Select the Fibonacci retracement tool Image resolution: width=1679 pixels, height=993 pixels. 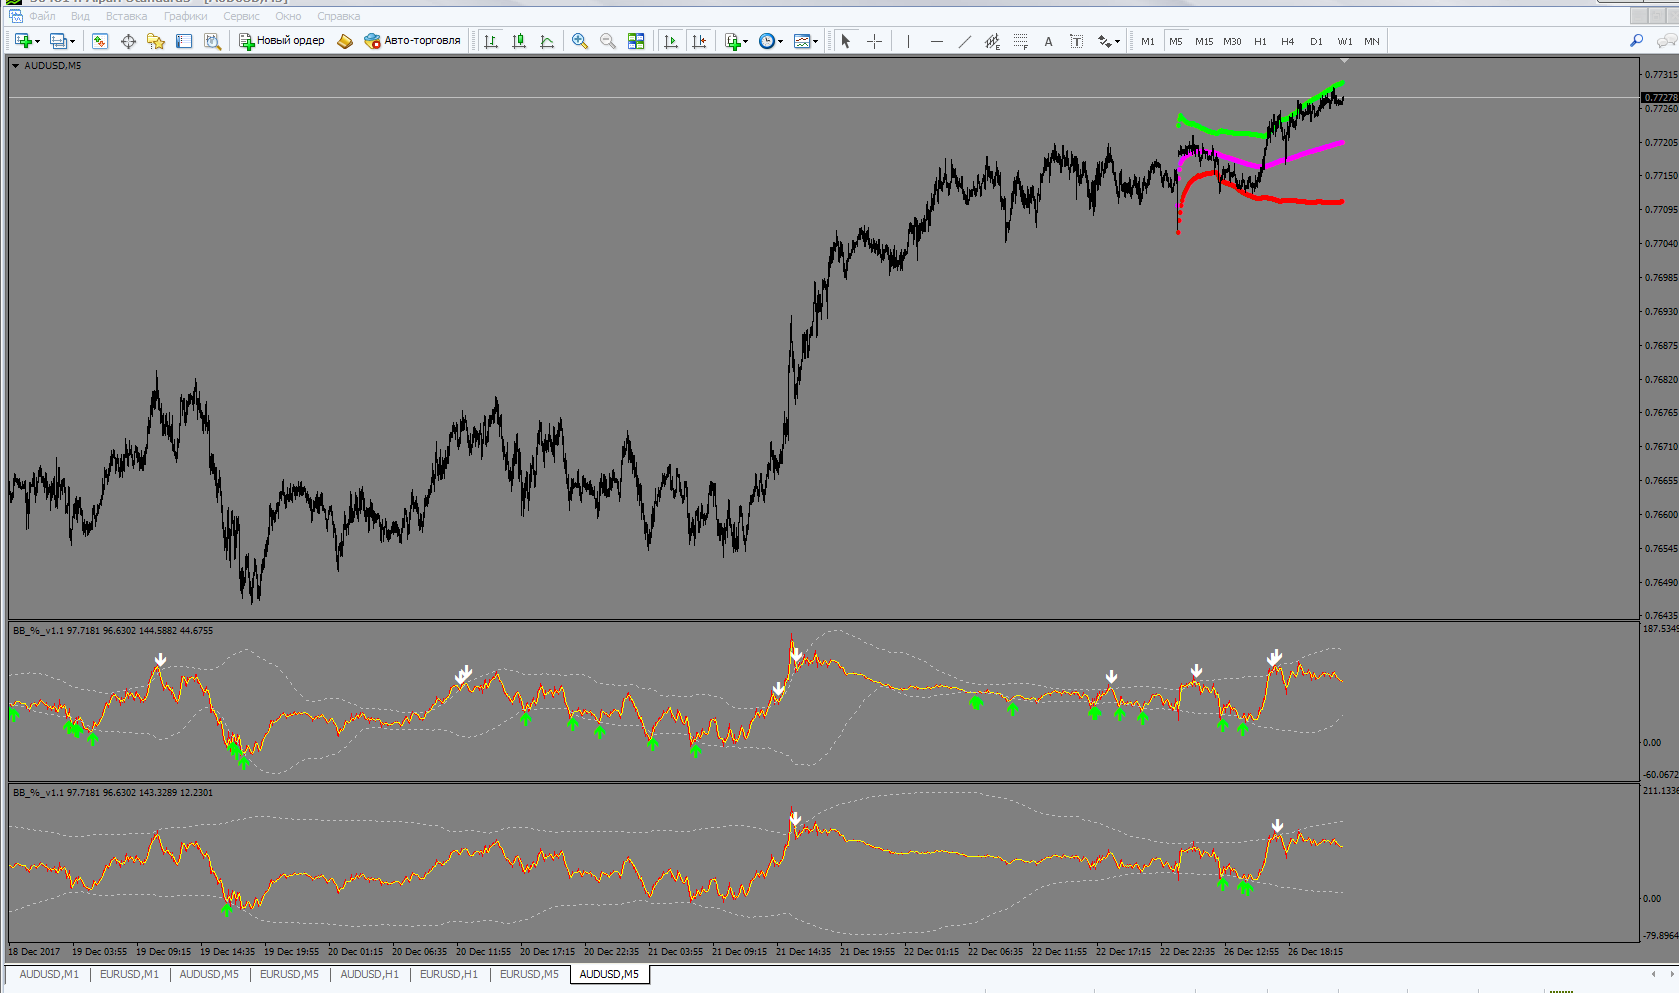[x=1020, y=41]
